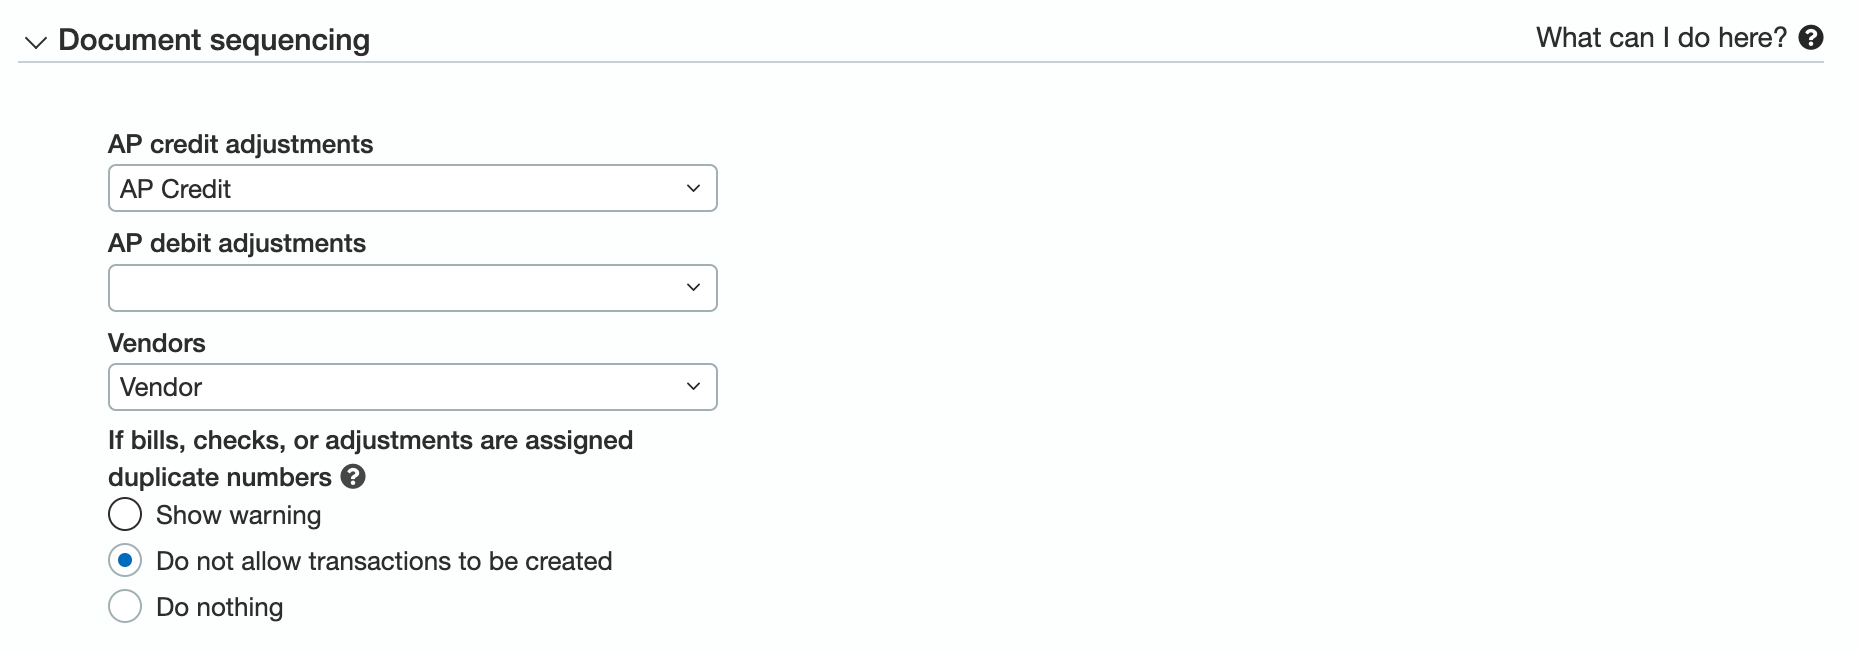
Task: Click the Document sequencing heading text
Action: point(214,40)
